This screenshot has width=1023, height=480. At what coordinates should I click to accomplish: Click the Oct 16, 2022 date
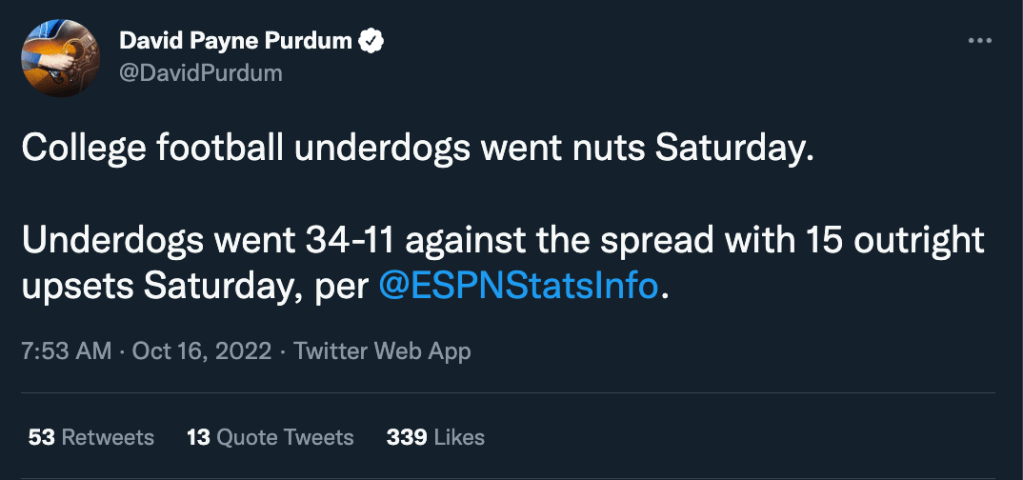coord(201,351)
